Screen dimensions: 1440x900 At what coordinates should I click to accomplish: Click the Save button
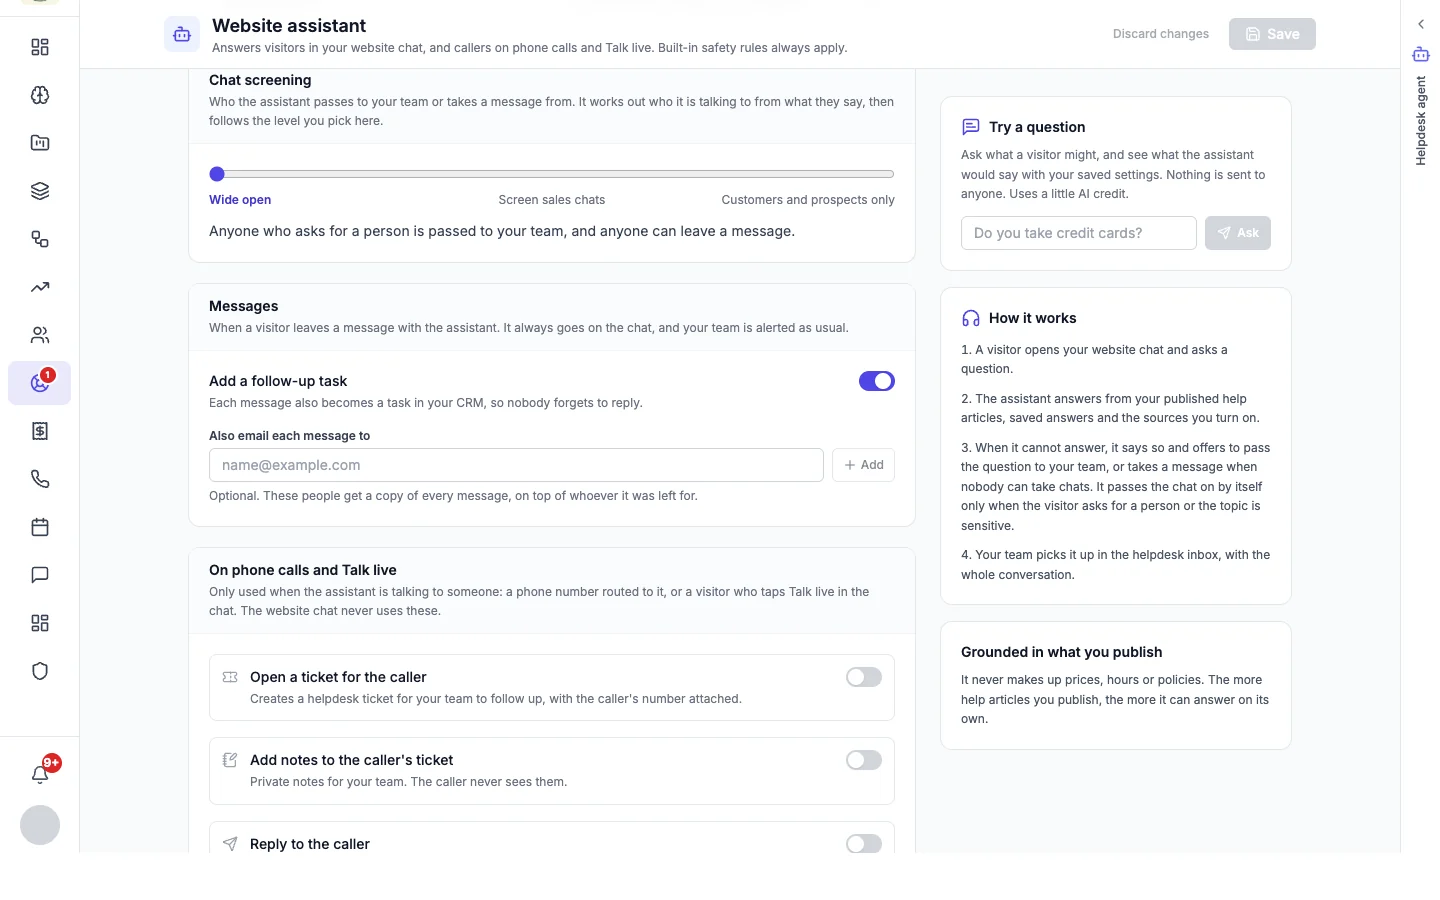click(x=1272, y=34)
